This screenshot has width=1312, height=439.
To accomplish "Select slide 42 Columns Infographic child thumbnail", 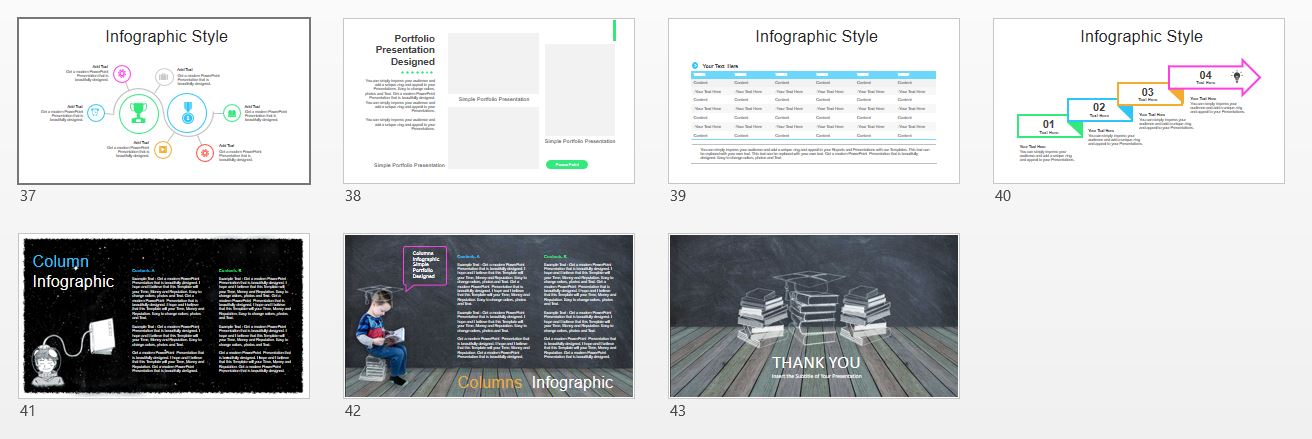I will 489,316.
